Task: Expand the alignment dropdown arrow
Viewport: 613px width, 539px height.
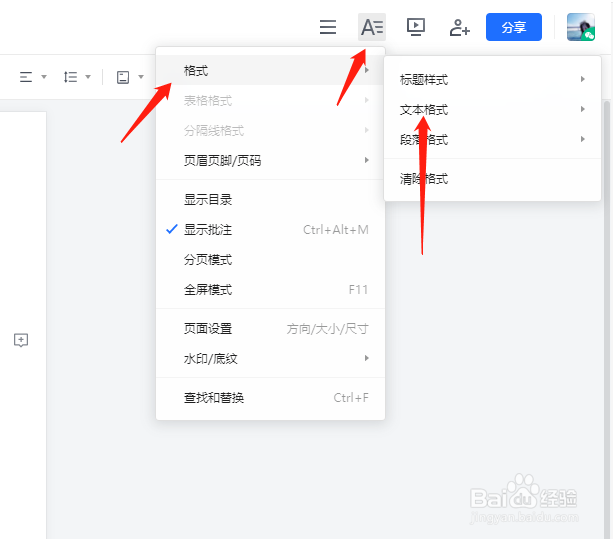Action: pyautogui.click(x=44, y=77)
